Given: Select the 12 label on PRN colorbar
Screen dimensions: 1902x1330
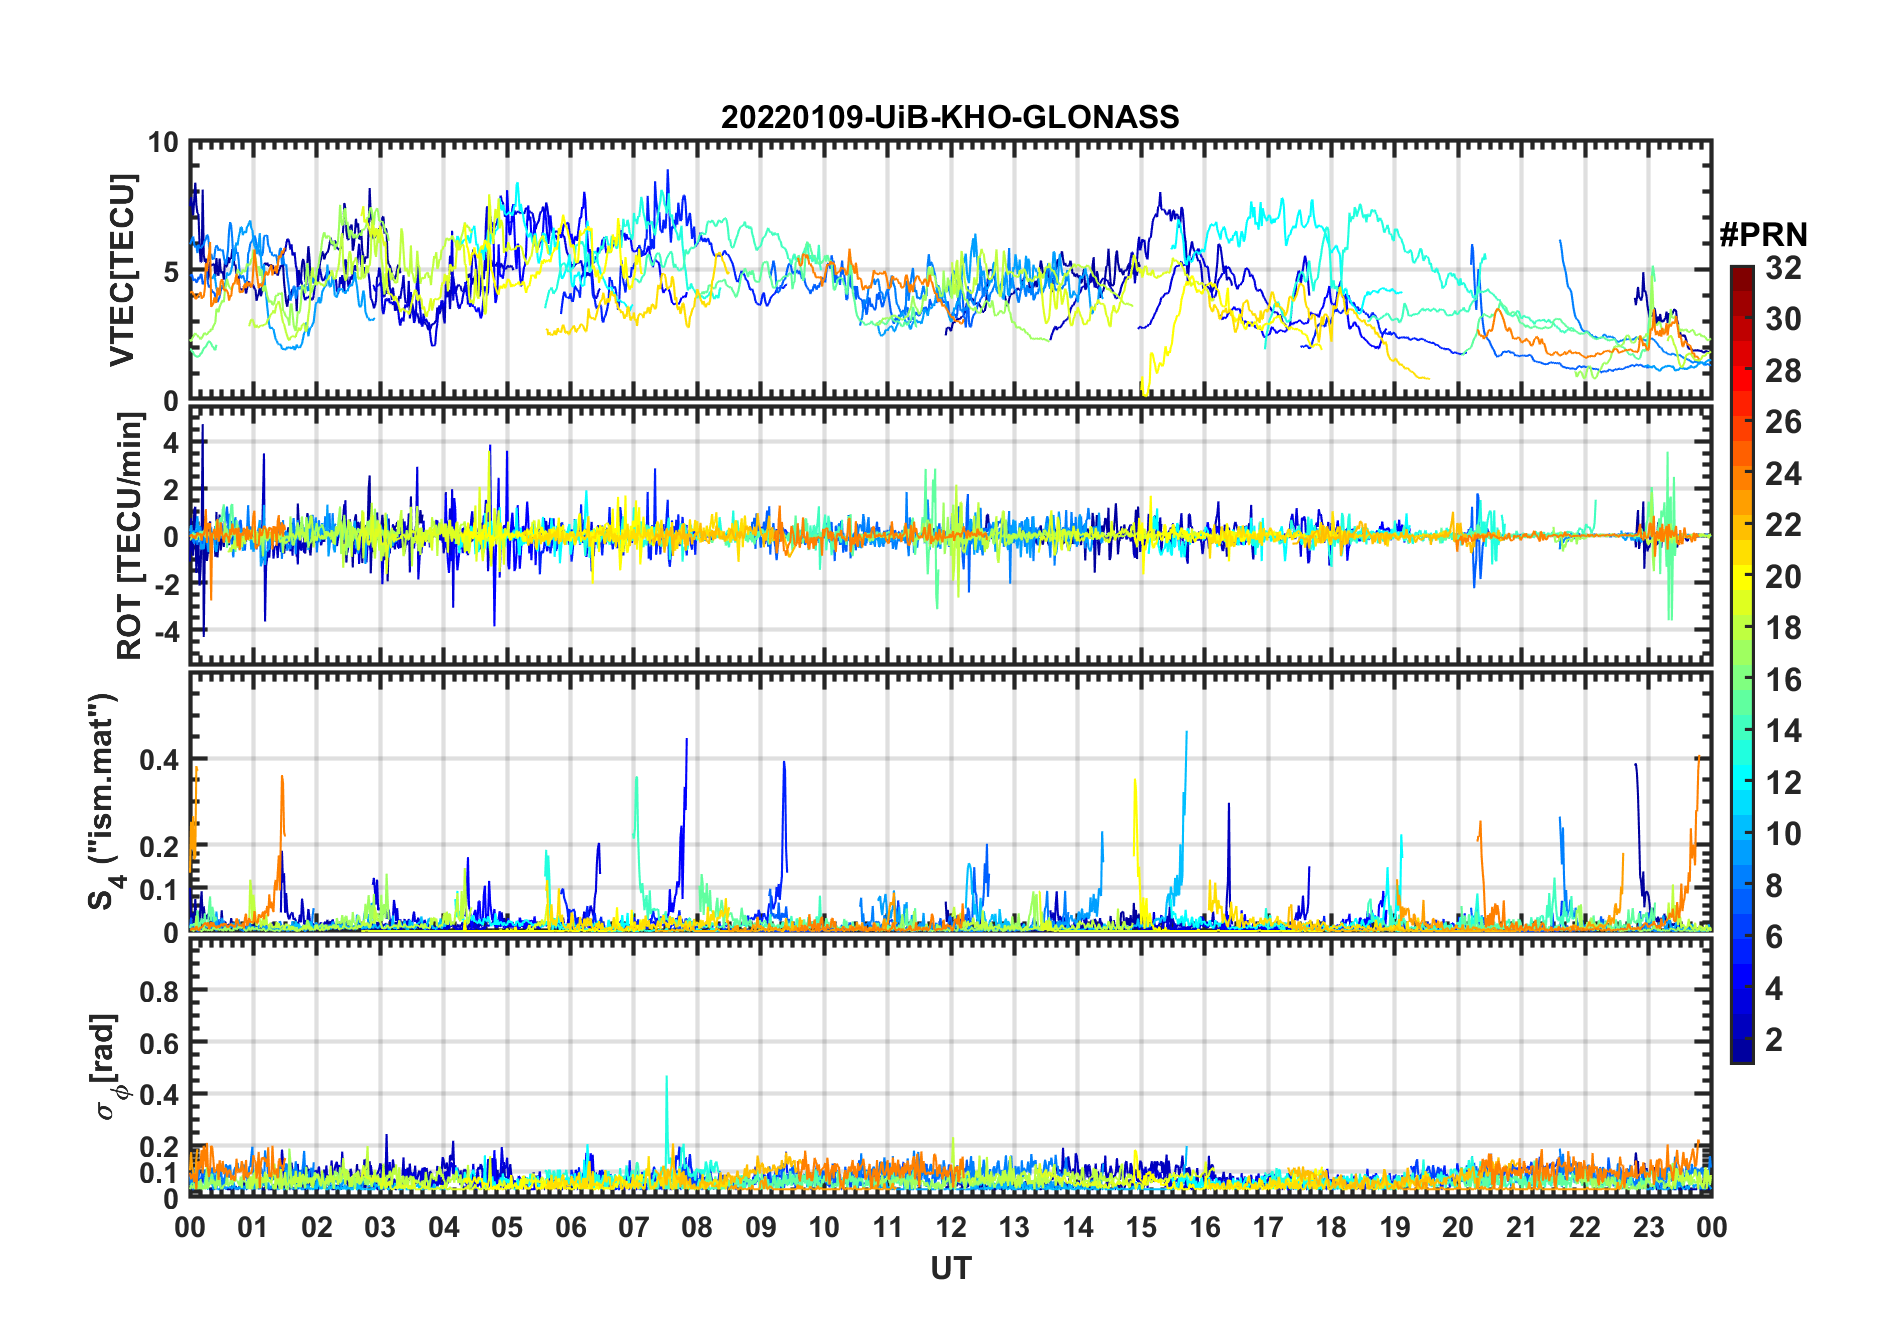Looking at the screenshot, I should 1783,783.
